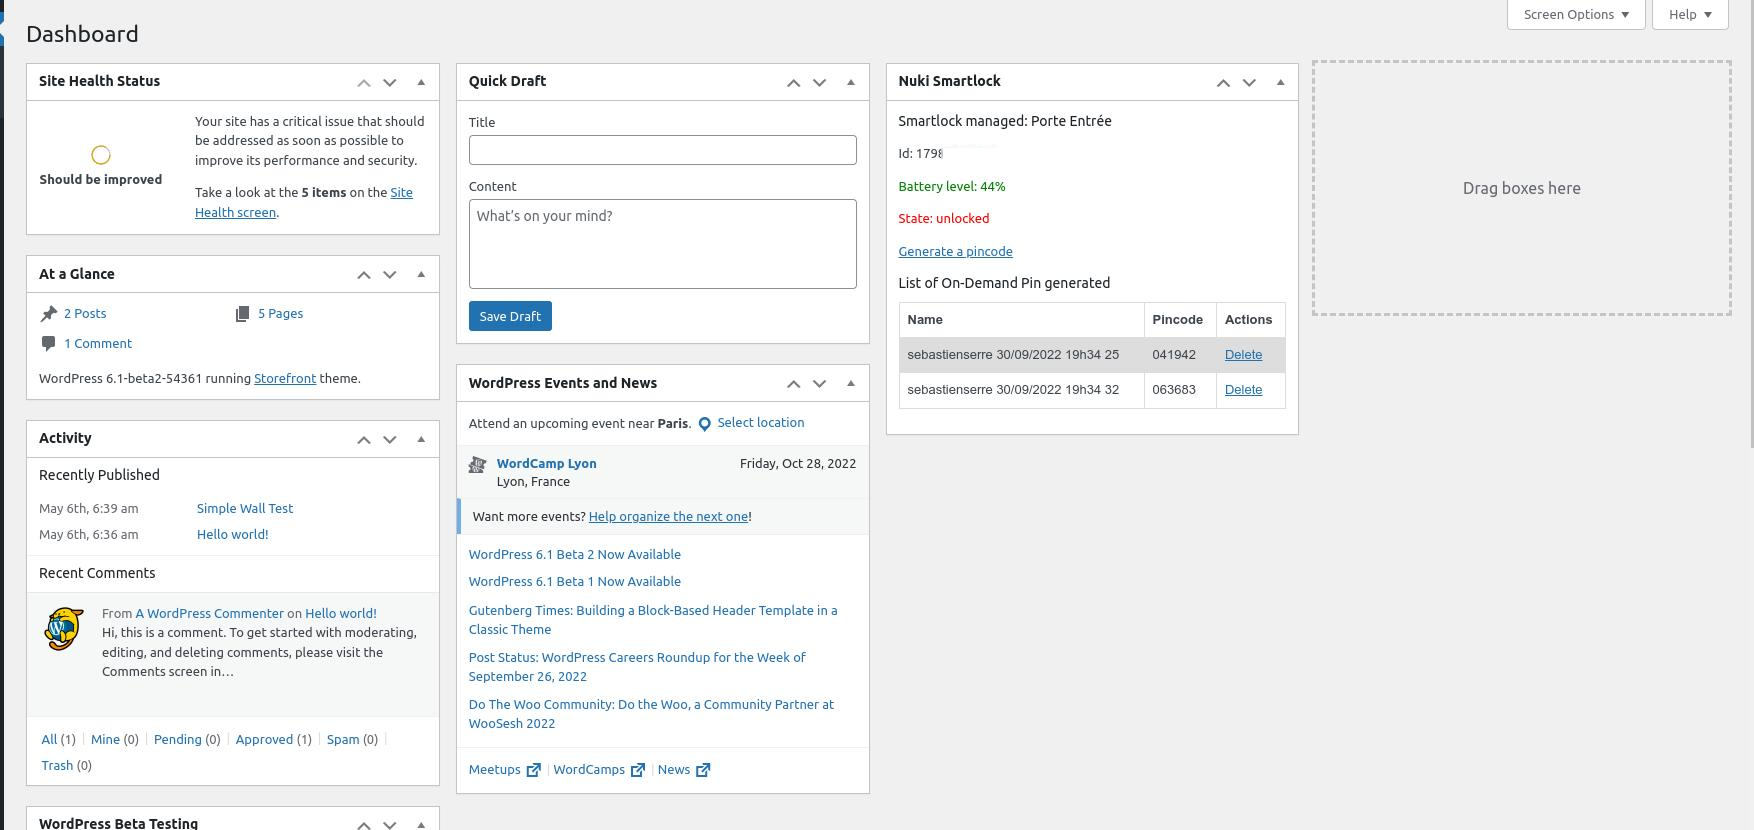1754x830 pixels.
Task: Move Quick Draft widget down
Action: click(819, 83)
